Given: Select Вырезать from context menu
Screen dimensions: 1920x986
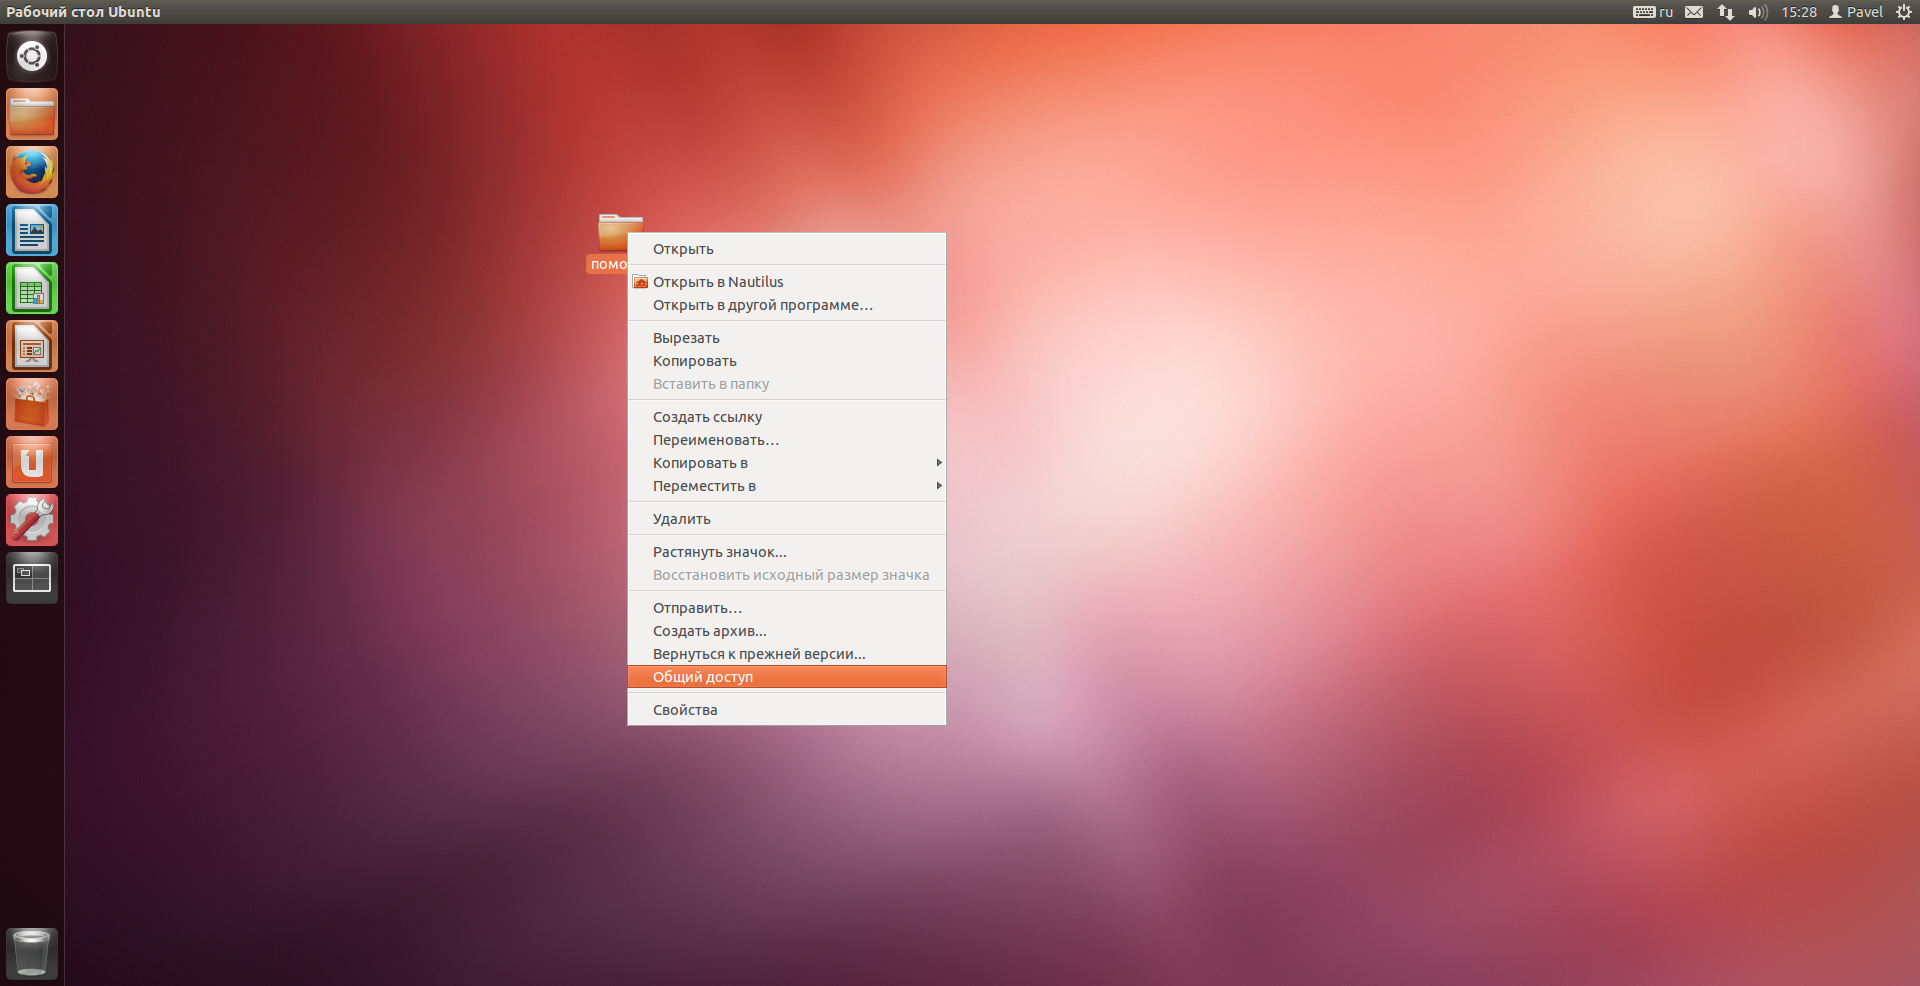Looking at the screenshot, I should point(787,338).
